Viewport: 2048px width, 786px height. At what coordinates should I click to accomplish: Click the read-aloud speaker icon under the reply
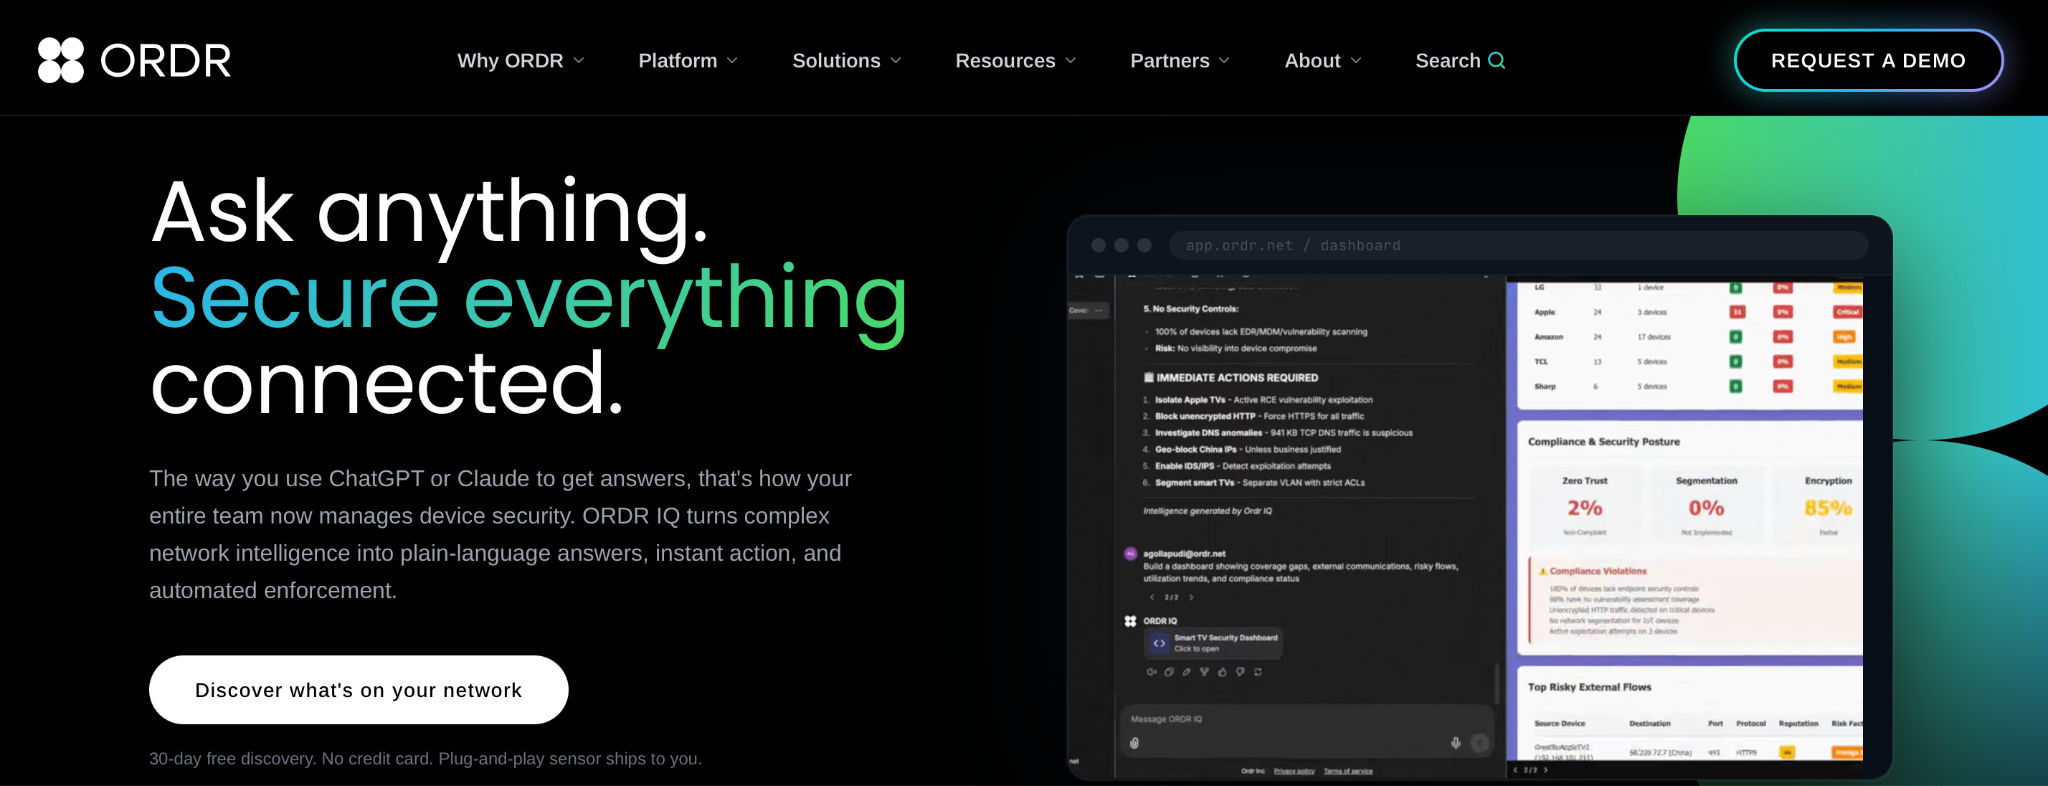tap(1151, 672)
